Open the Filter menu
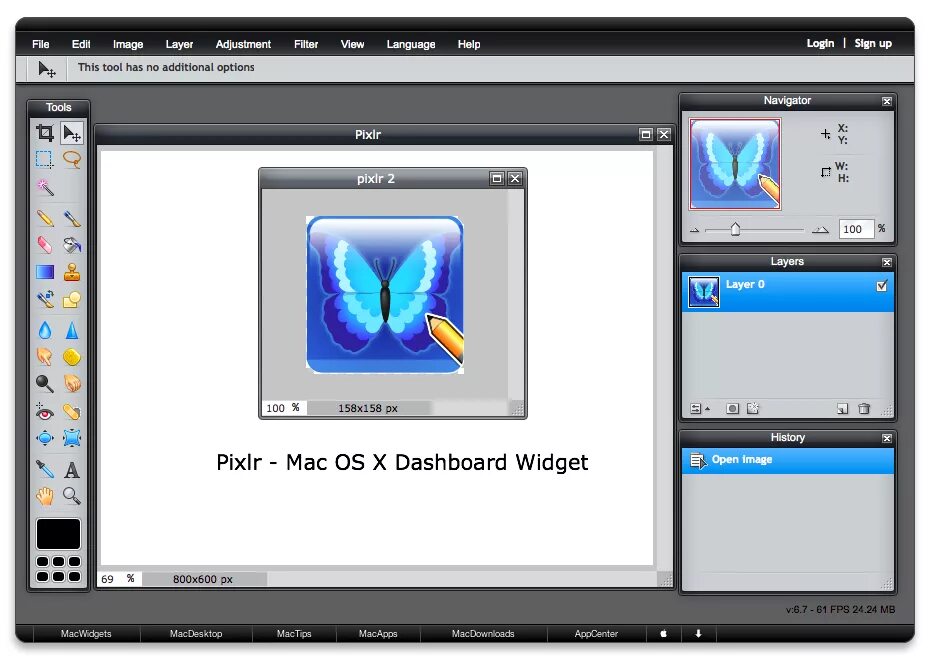The width and height of the screenshot is (931, 663). (306, 44)
